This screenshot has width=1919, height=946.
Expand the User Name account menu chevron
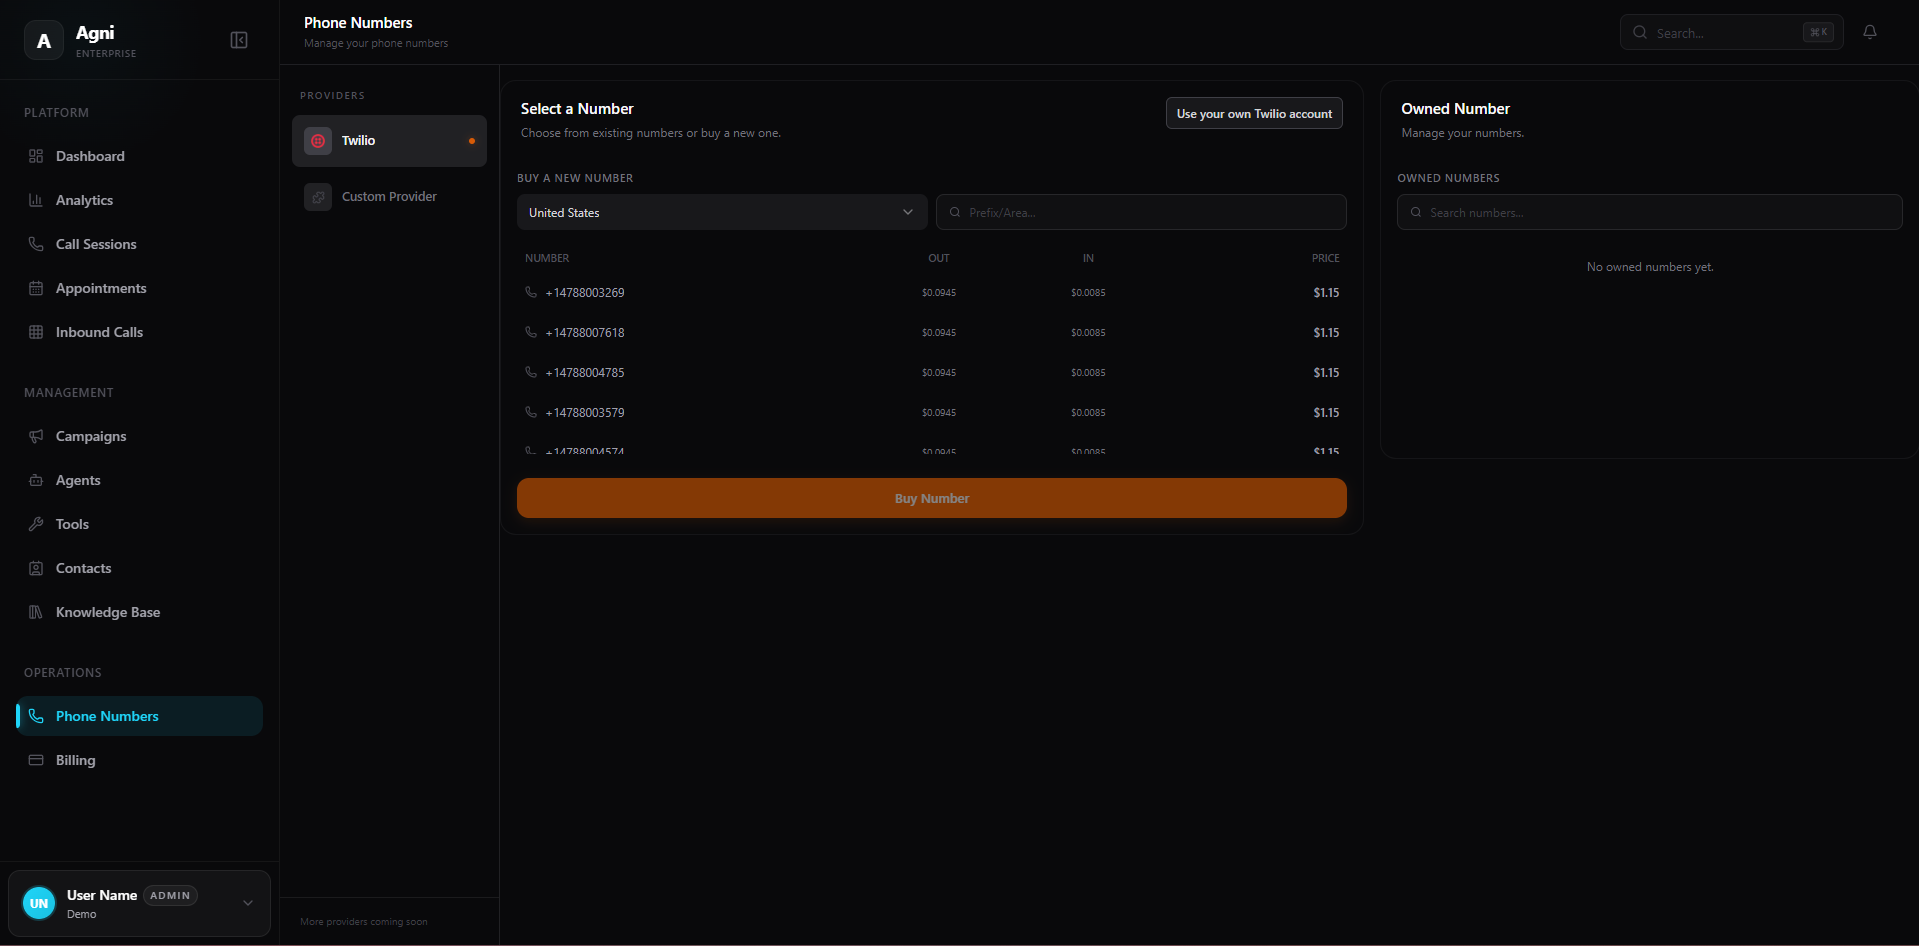(x=248, y=903)
